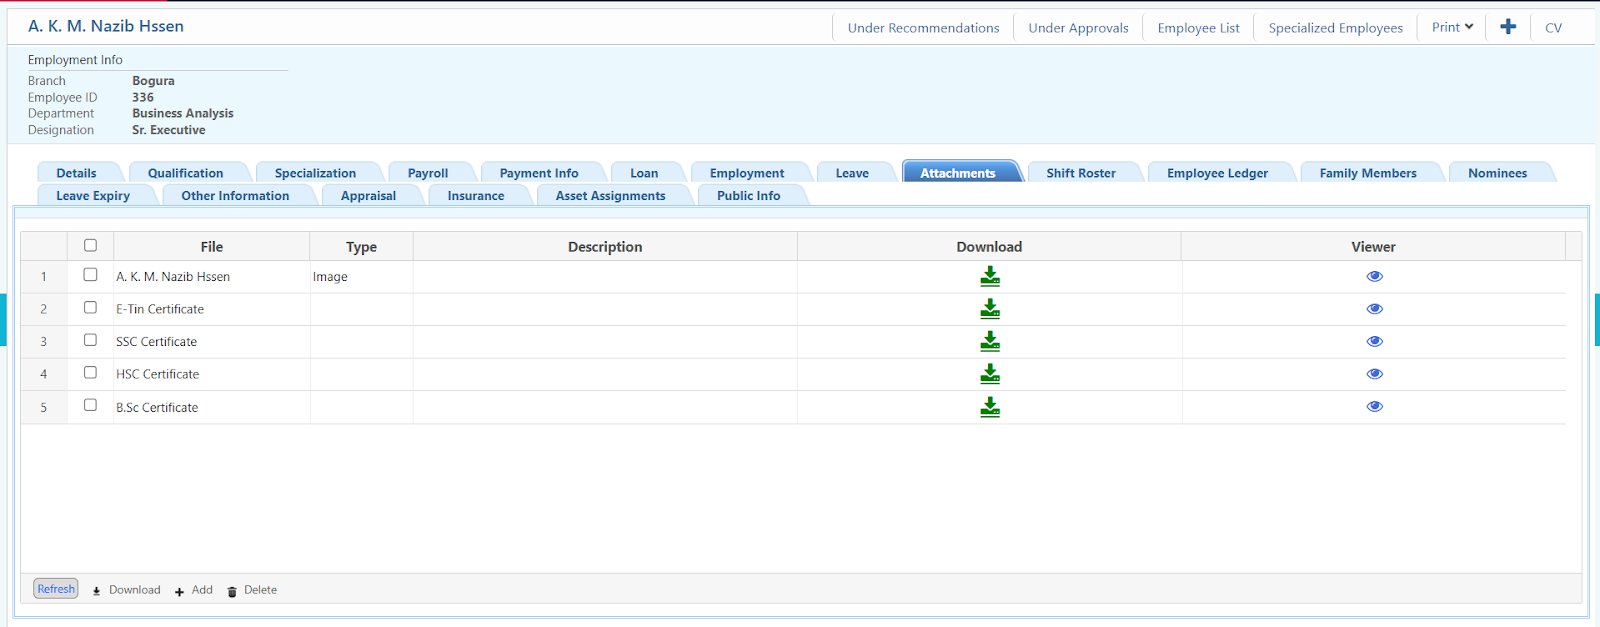
Task: Click the Refresh button
Action: tap(56, 589)
